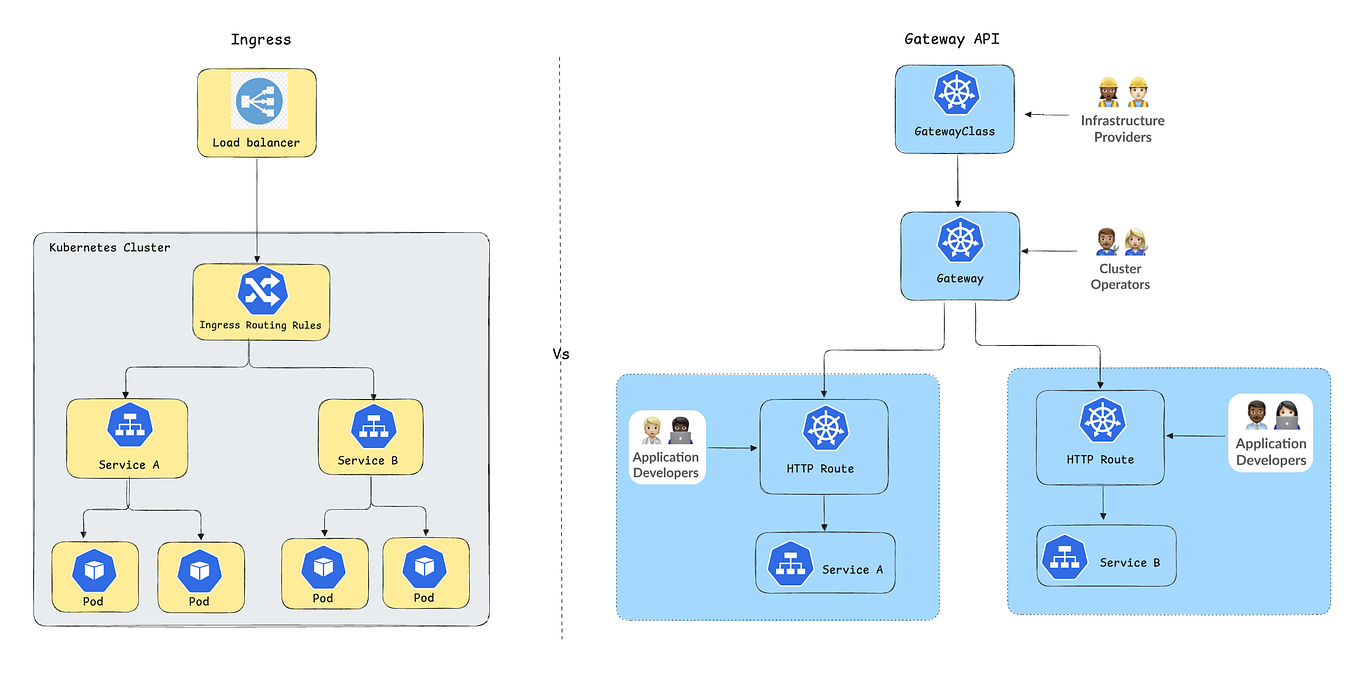Select the Ingress Routing Rules icon
The image size is (1358, 680).
(260, 290)
